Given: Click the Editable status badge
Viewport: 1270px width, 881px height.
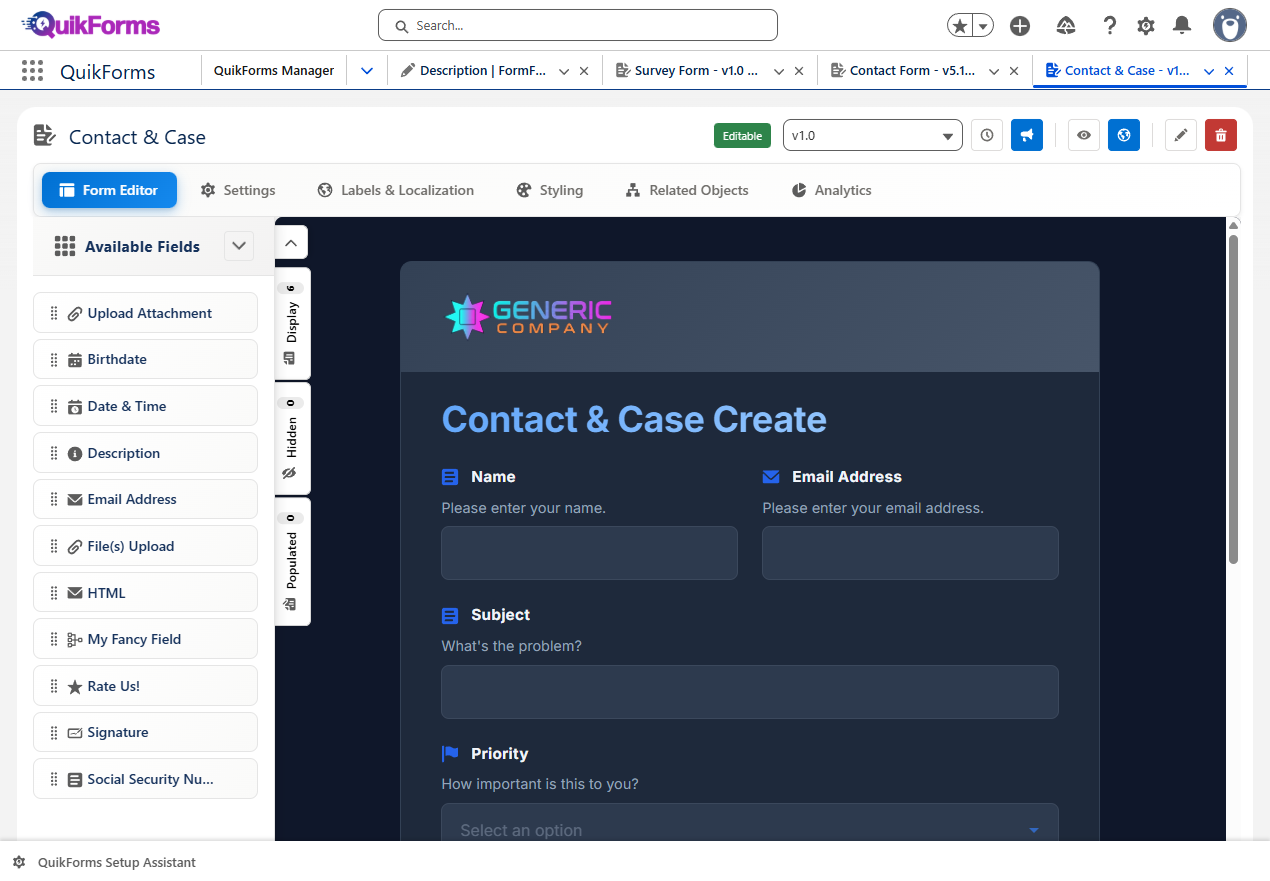Looking at the screenshot, I should click(x=742, y=135).
